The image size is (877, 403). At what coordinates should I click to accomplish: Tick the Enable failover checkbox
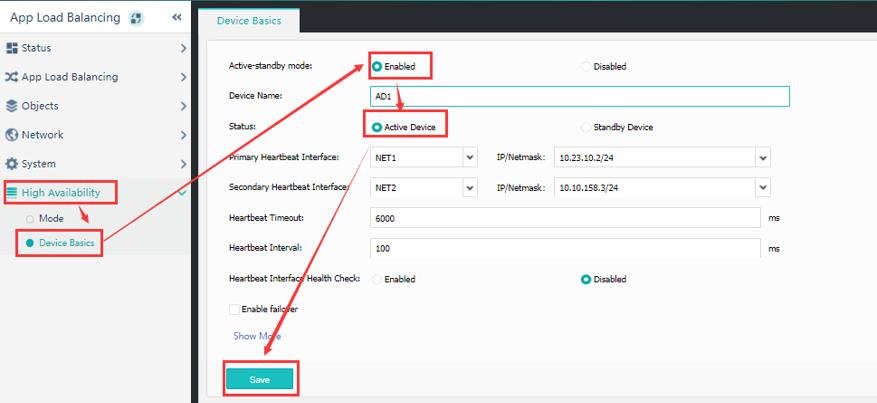[234, 309]
